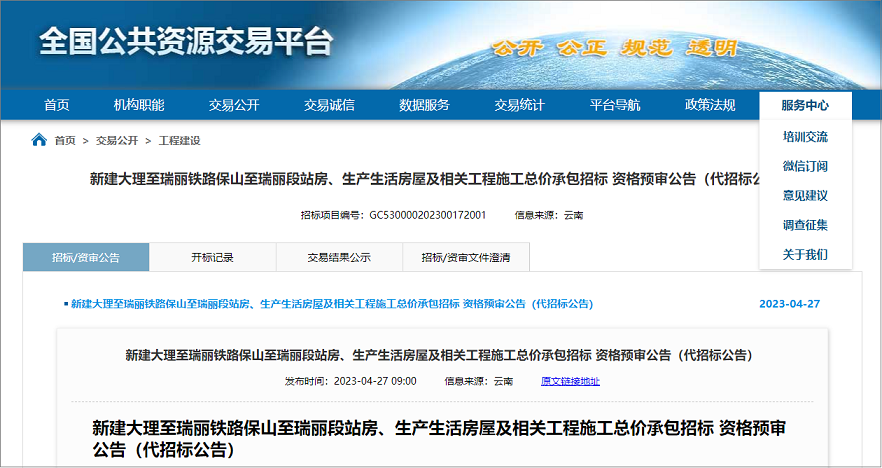Click the home icon in breadcrumb
The image size is (882, 468).
point(39,140)
